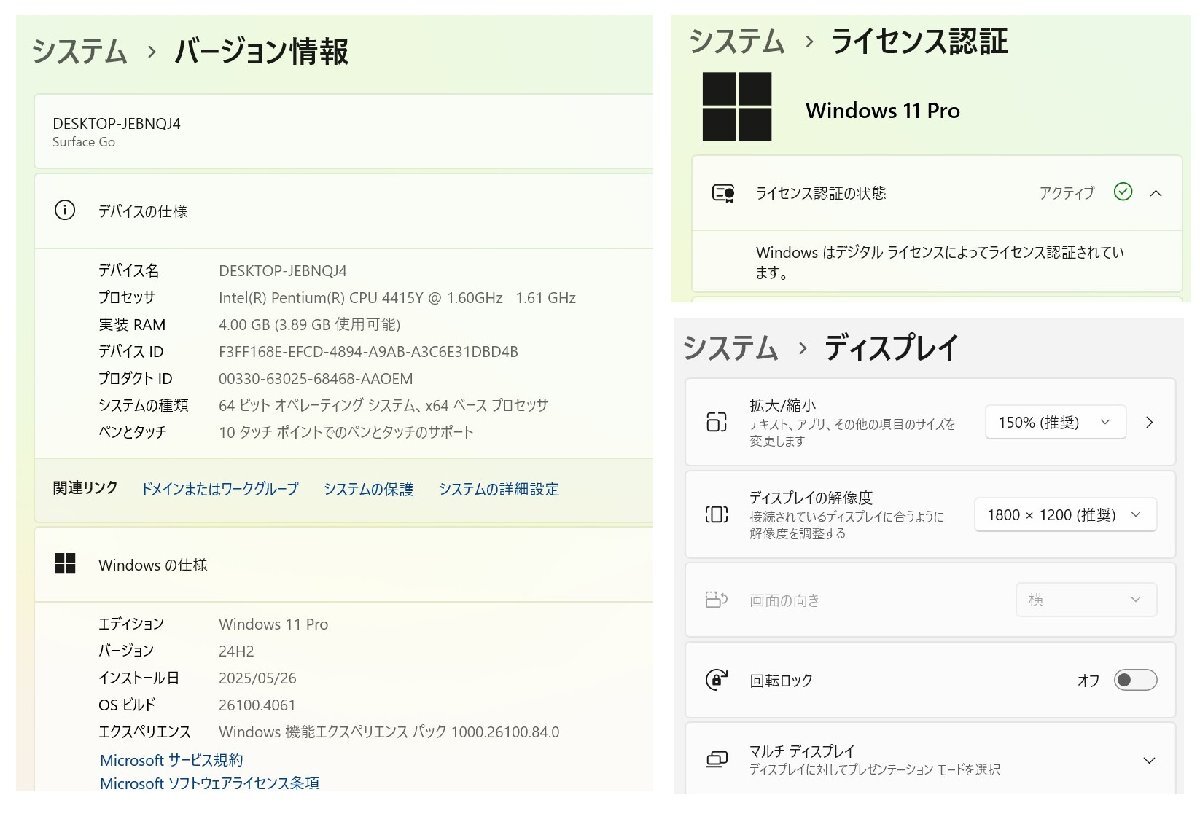This screenshot has width=1200, height=819.
Task: Click the ディスプレイの解像度 setting label
Action: (x=811, y=497)
